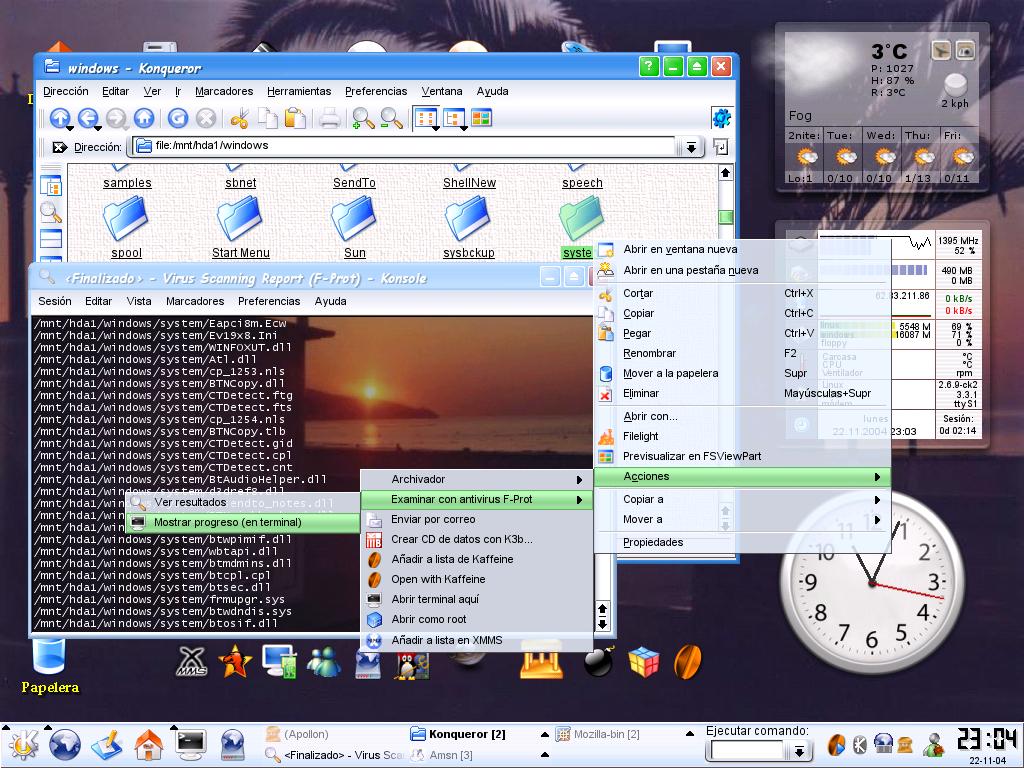Open Herramientas menu in Konqueror
Screen dimensions: 1024x768
[x=299, y=91]
